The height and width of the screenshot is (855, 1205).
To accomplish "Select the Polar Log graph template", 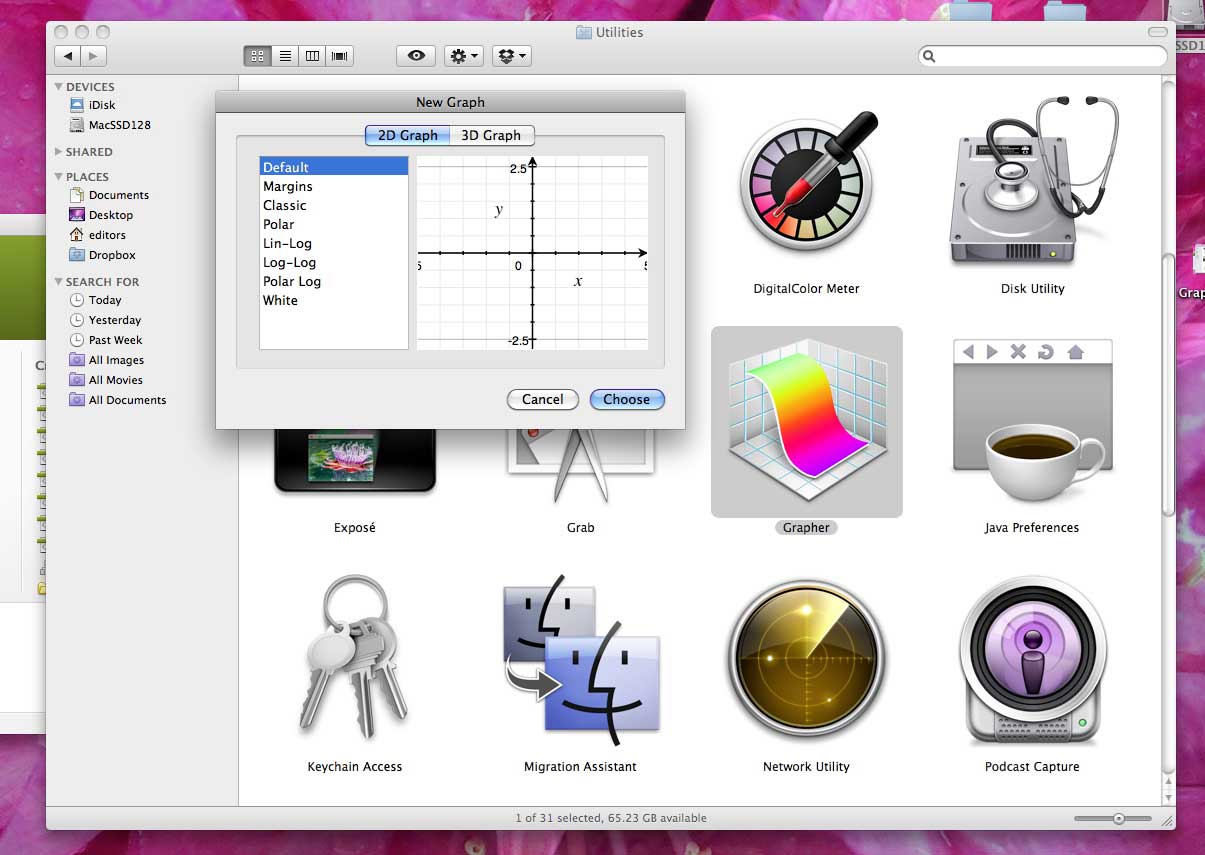I will click(x=334, y=281).
